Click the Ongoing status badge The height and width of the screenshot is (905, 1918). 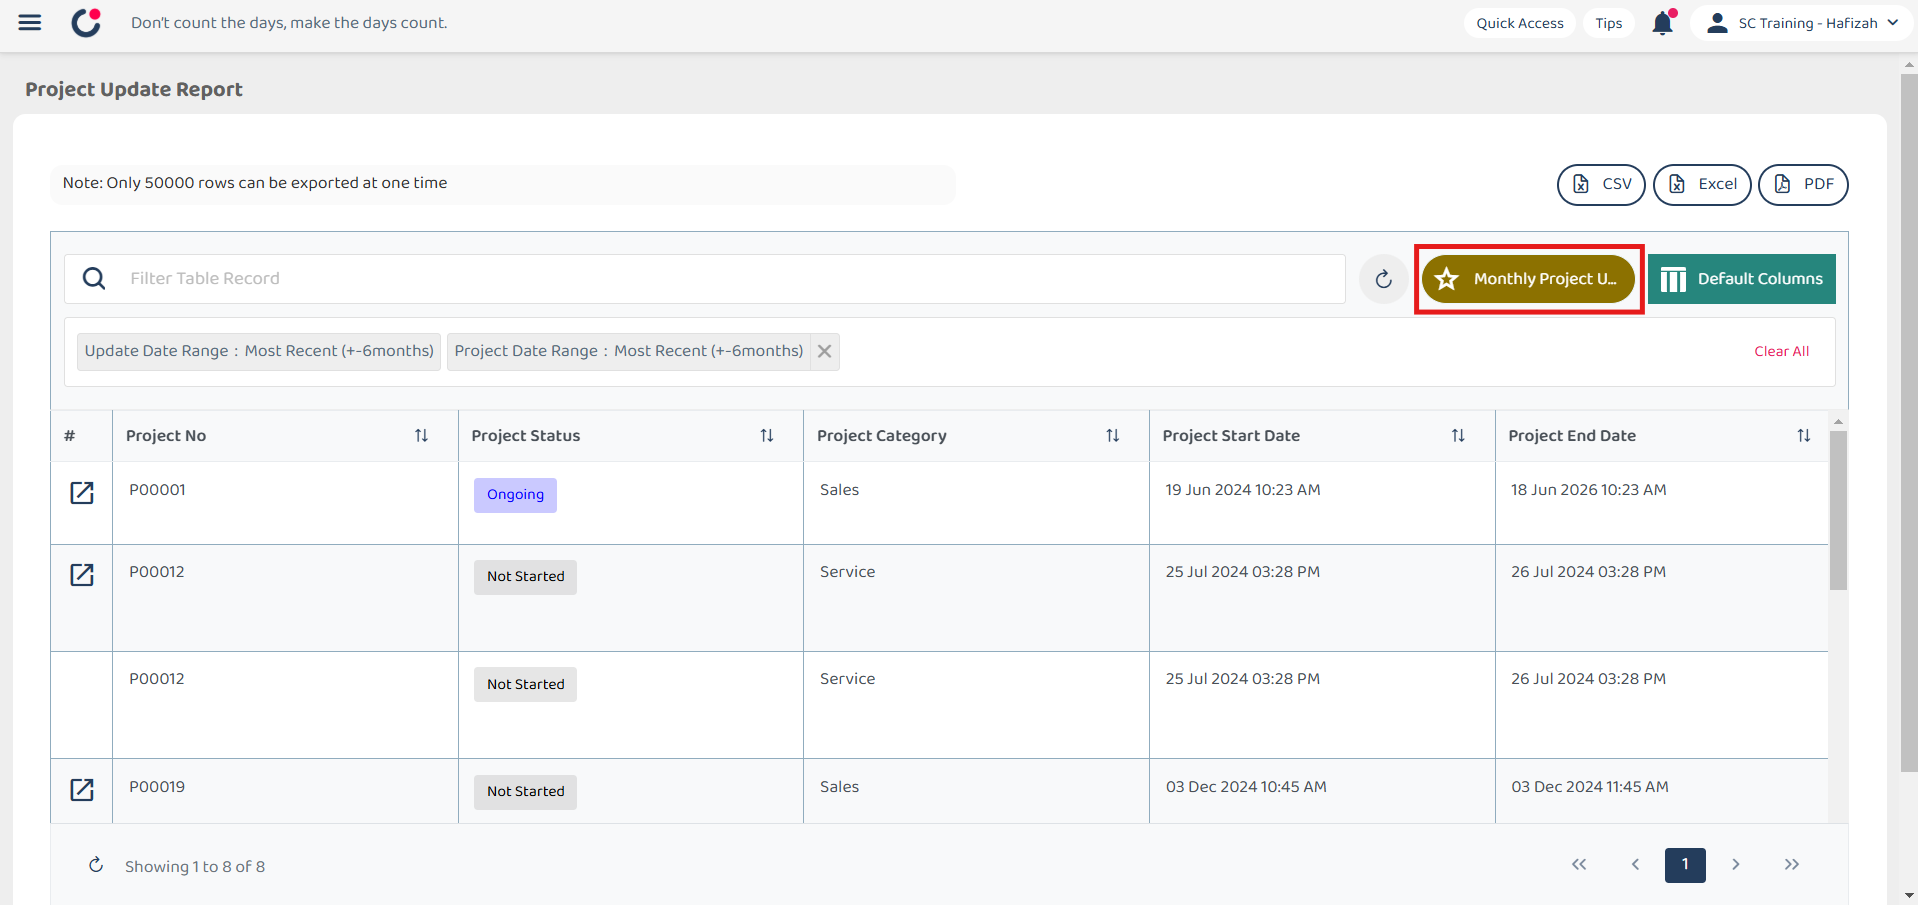click(x=515, y=495)
